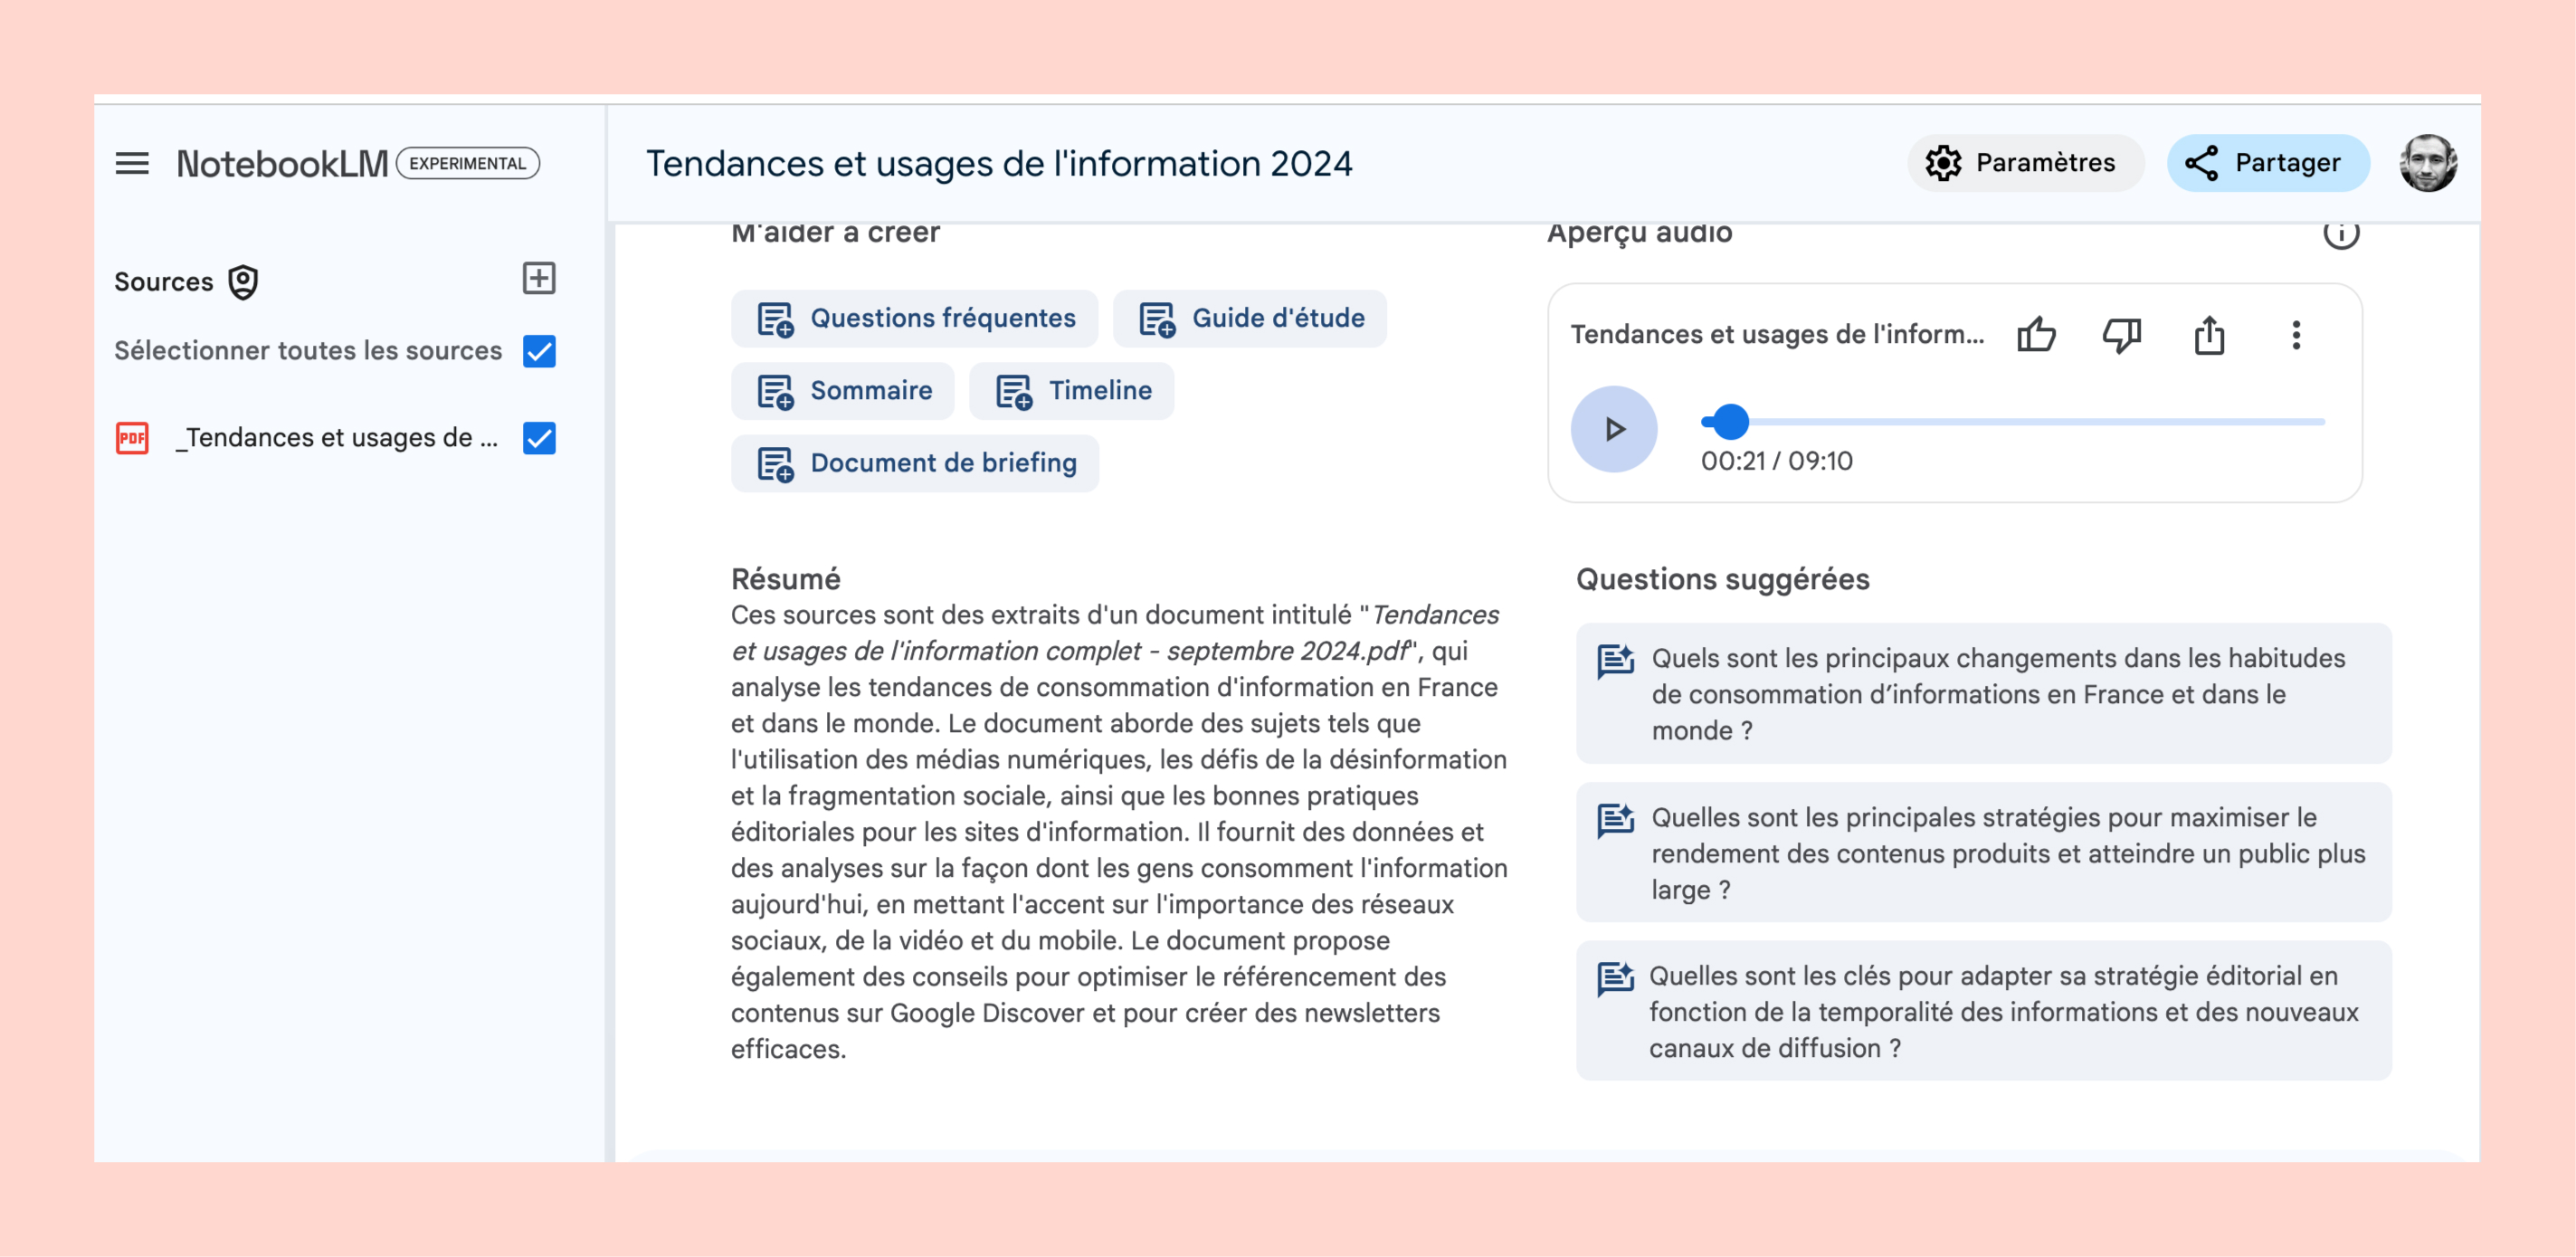2576x1257 pixels.
Task: Open the Paramètres settings menu
Action: point(2023,163)
